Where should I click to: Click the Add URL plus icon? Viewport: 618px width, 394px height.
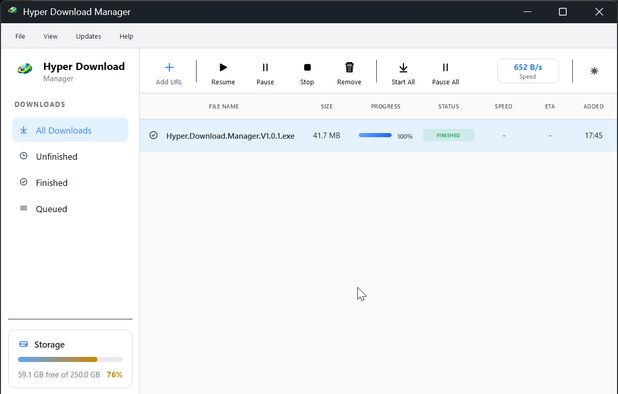pos(169,67)
